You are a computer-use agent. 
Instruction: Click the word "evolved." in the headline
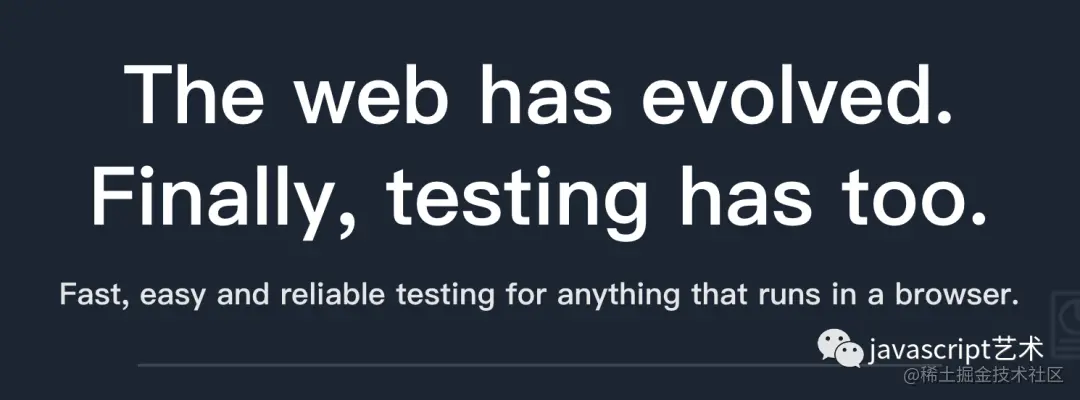(799, 94)
